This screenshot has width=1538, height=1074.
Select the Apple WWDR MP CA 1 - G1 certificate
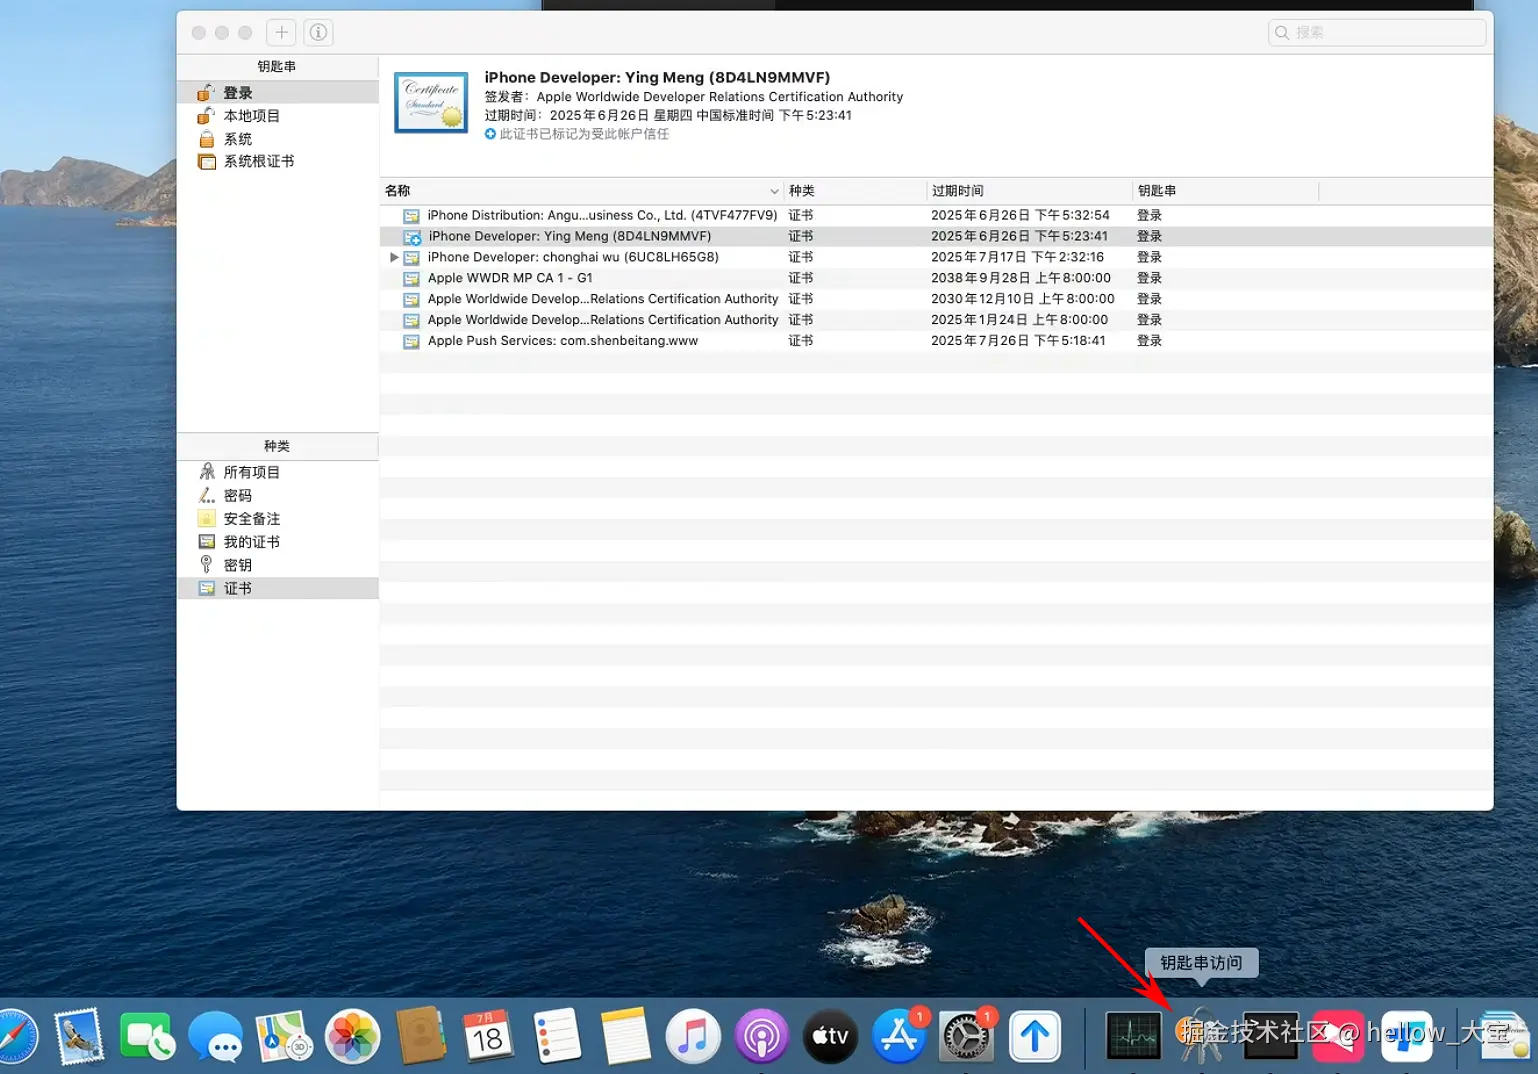click(510, 278)
